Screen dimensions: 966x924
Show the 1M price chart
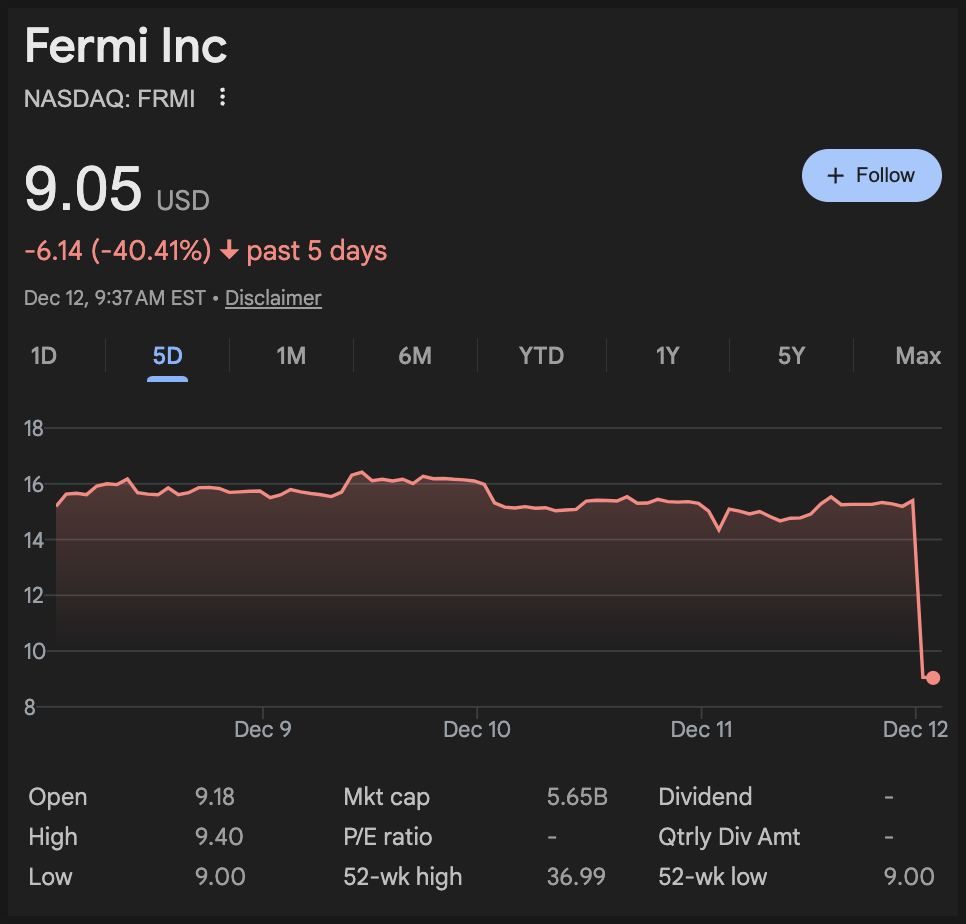click(x=291, y=356)
